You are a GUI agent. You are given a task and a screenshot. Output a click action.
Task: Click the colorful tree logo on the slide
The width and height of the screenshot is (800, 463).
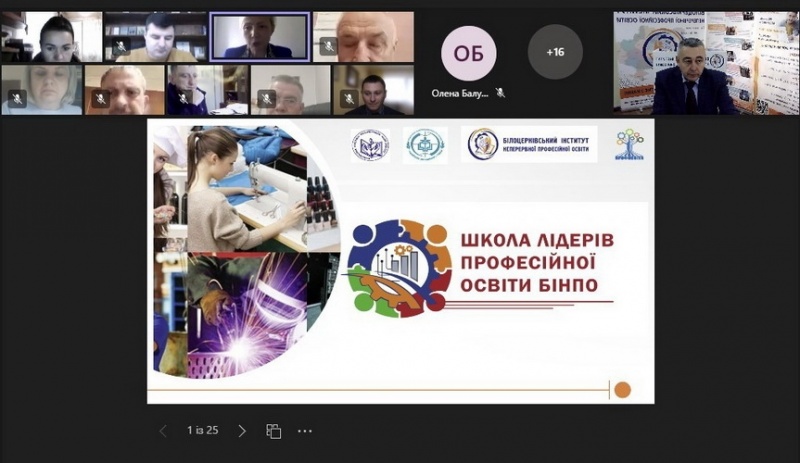click(x=630, y=145)
